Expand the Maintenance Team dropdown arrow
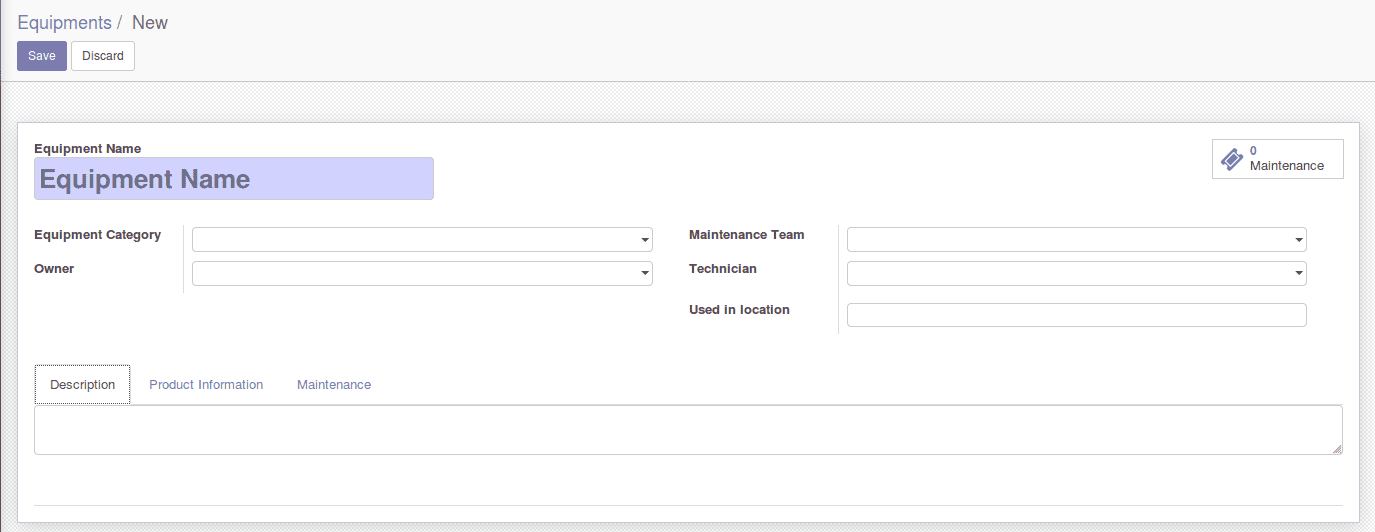1375x532 pixels. pos(1299,240)
